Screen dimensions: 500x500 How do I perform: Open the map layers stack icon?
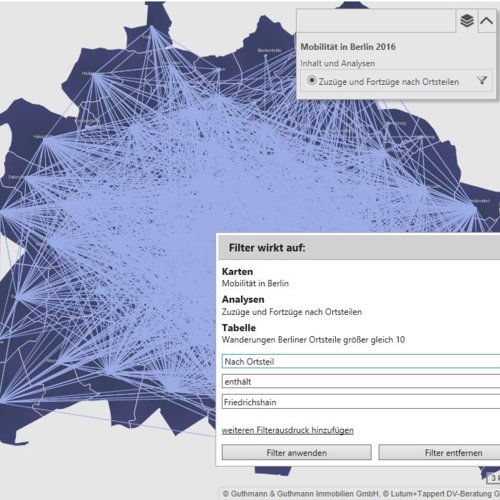pyautogui.click(x=467, y=21)
